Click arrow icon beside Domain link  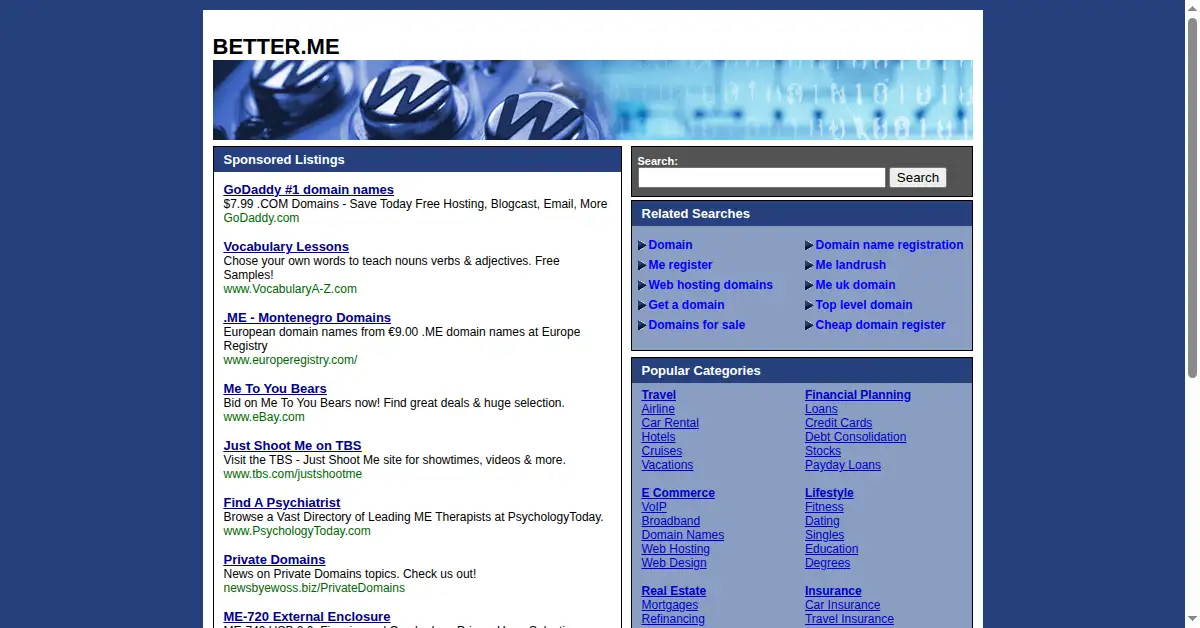(642, 245)
